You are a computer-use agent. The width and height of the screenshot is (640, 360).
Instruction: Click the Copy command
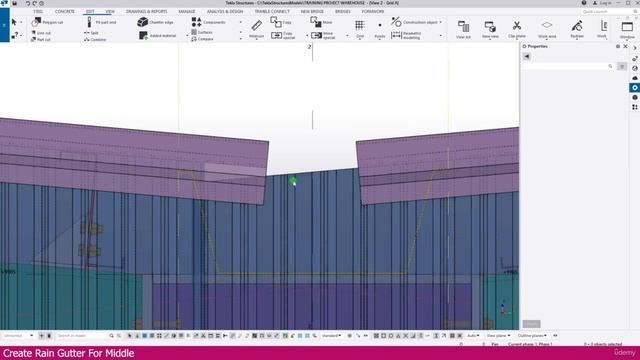[281, 22]
